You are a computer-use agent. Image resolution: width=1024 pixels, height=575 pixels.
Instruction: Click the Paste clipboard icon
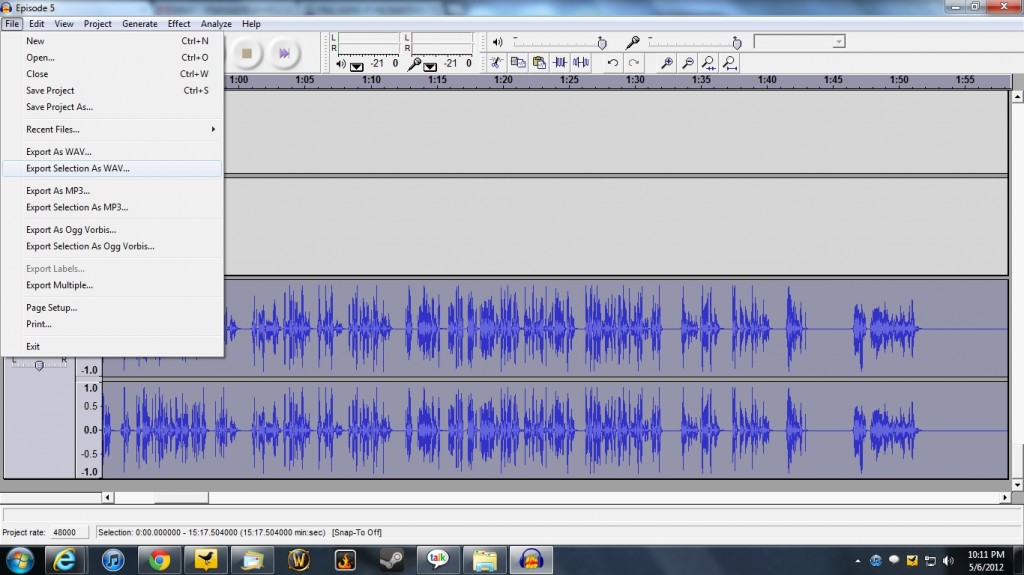[539, 63]
